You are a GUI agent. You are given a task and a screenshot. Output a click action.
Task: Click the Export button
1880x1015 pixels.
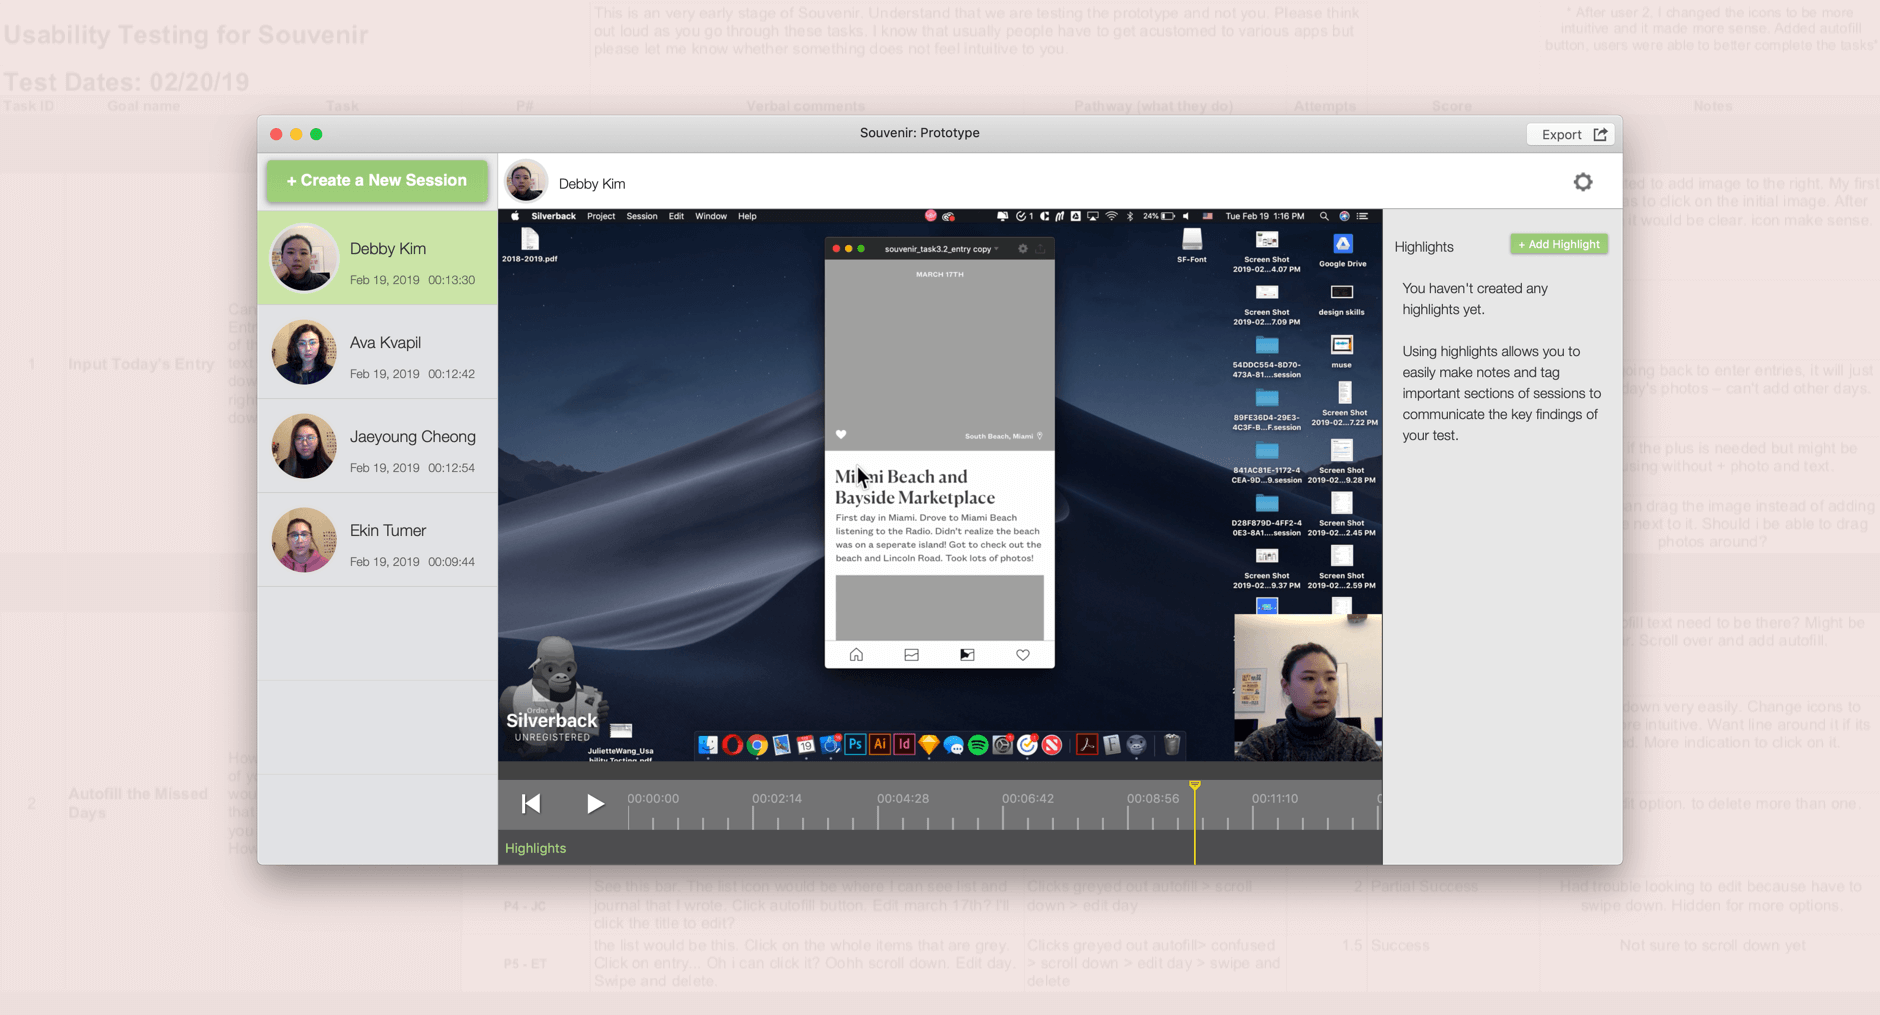1571,134
